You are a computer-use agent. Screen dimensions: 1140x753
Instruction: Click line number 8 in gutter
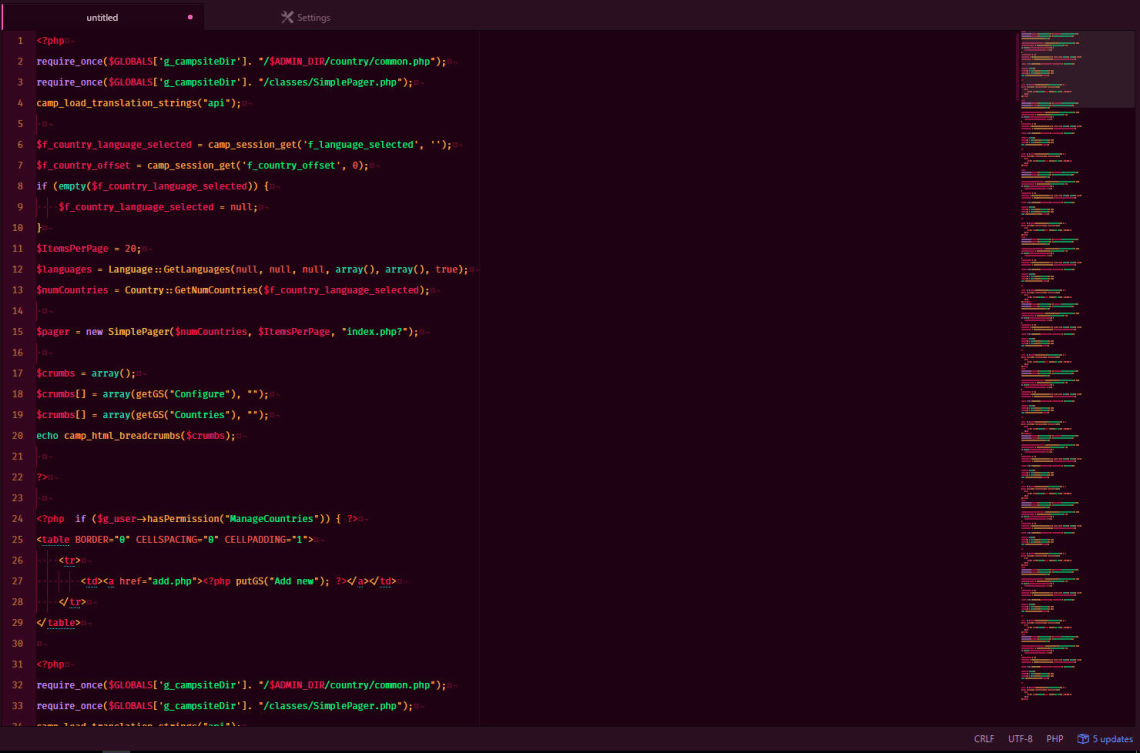20,186
